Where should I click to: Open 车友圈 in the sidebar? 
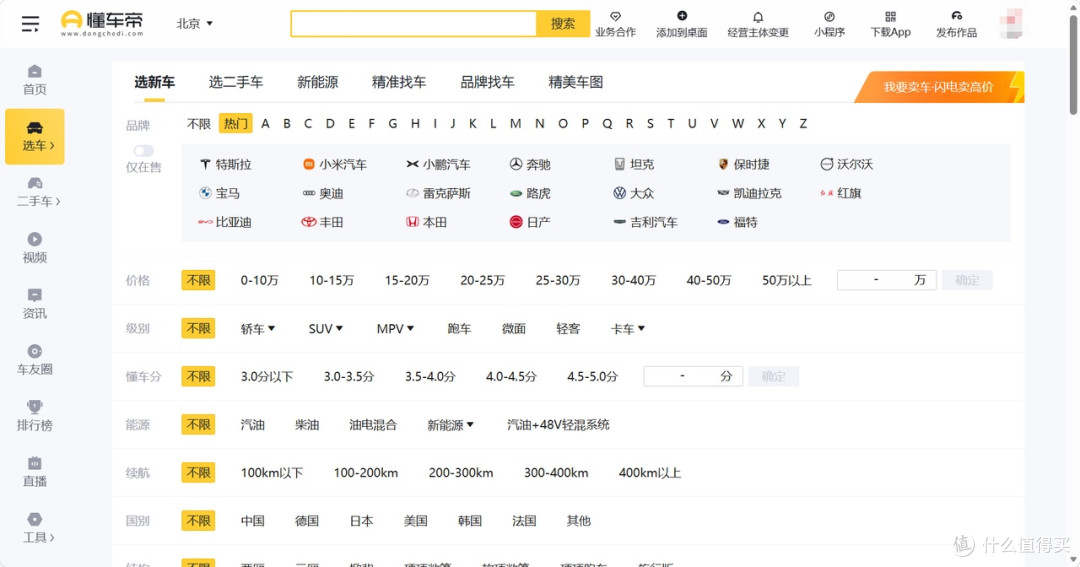coord(34,360)
